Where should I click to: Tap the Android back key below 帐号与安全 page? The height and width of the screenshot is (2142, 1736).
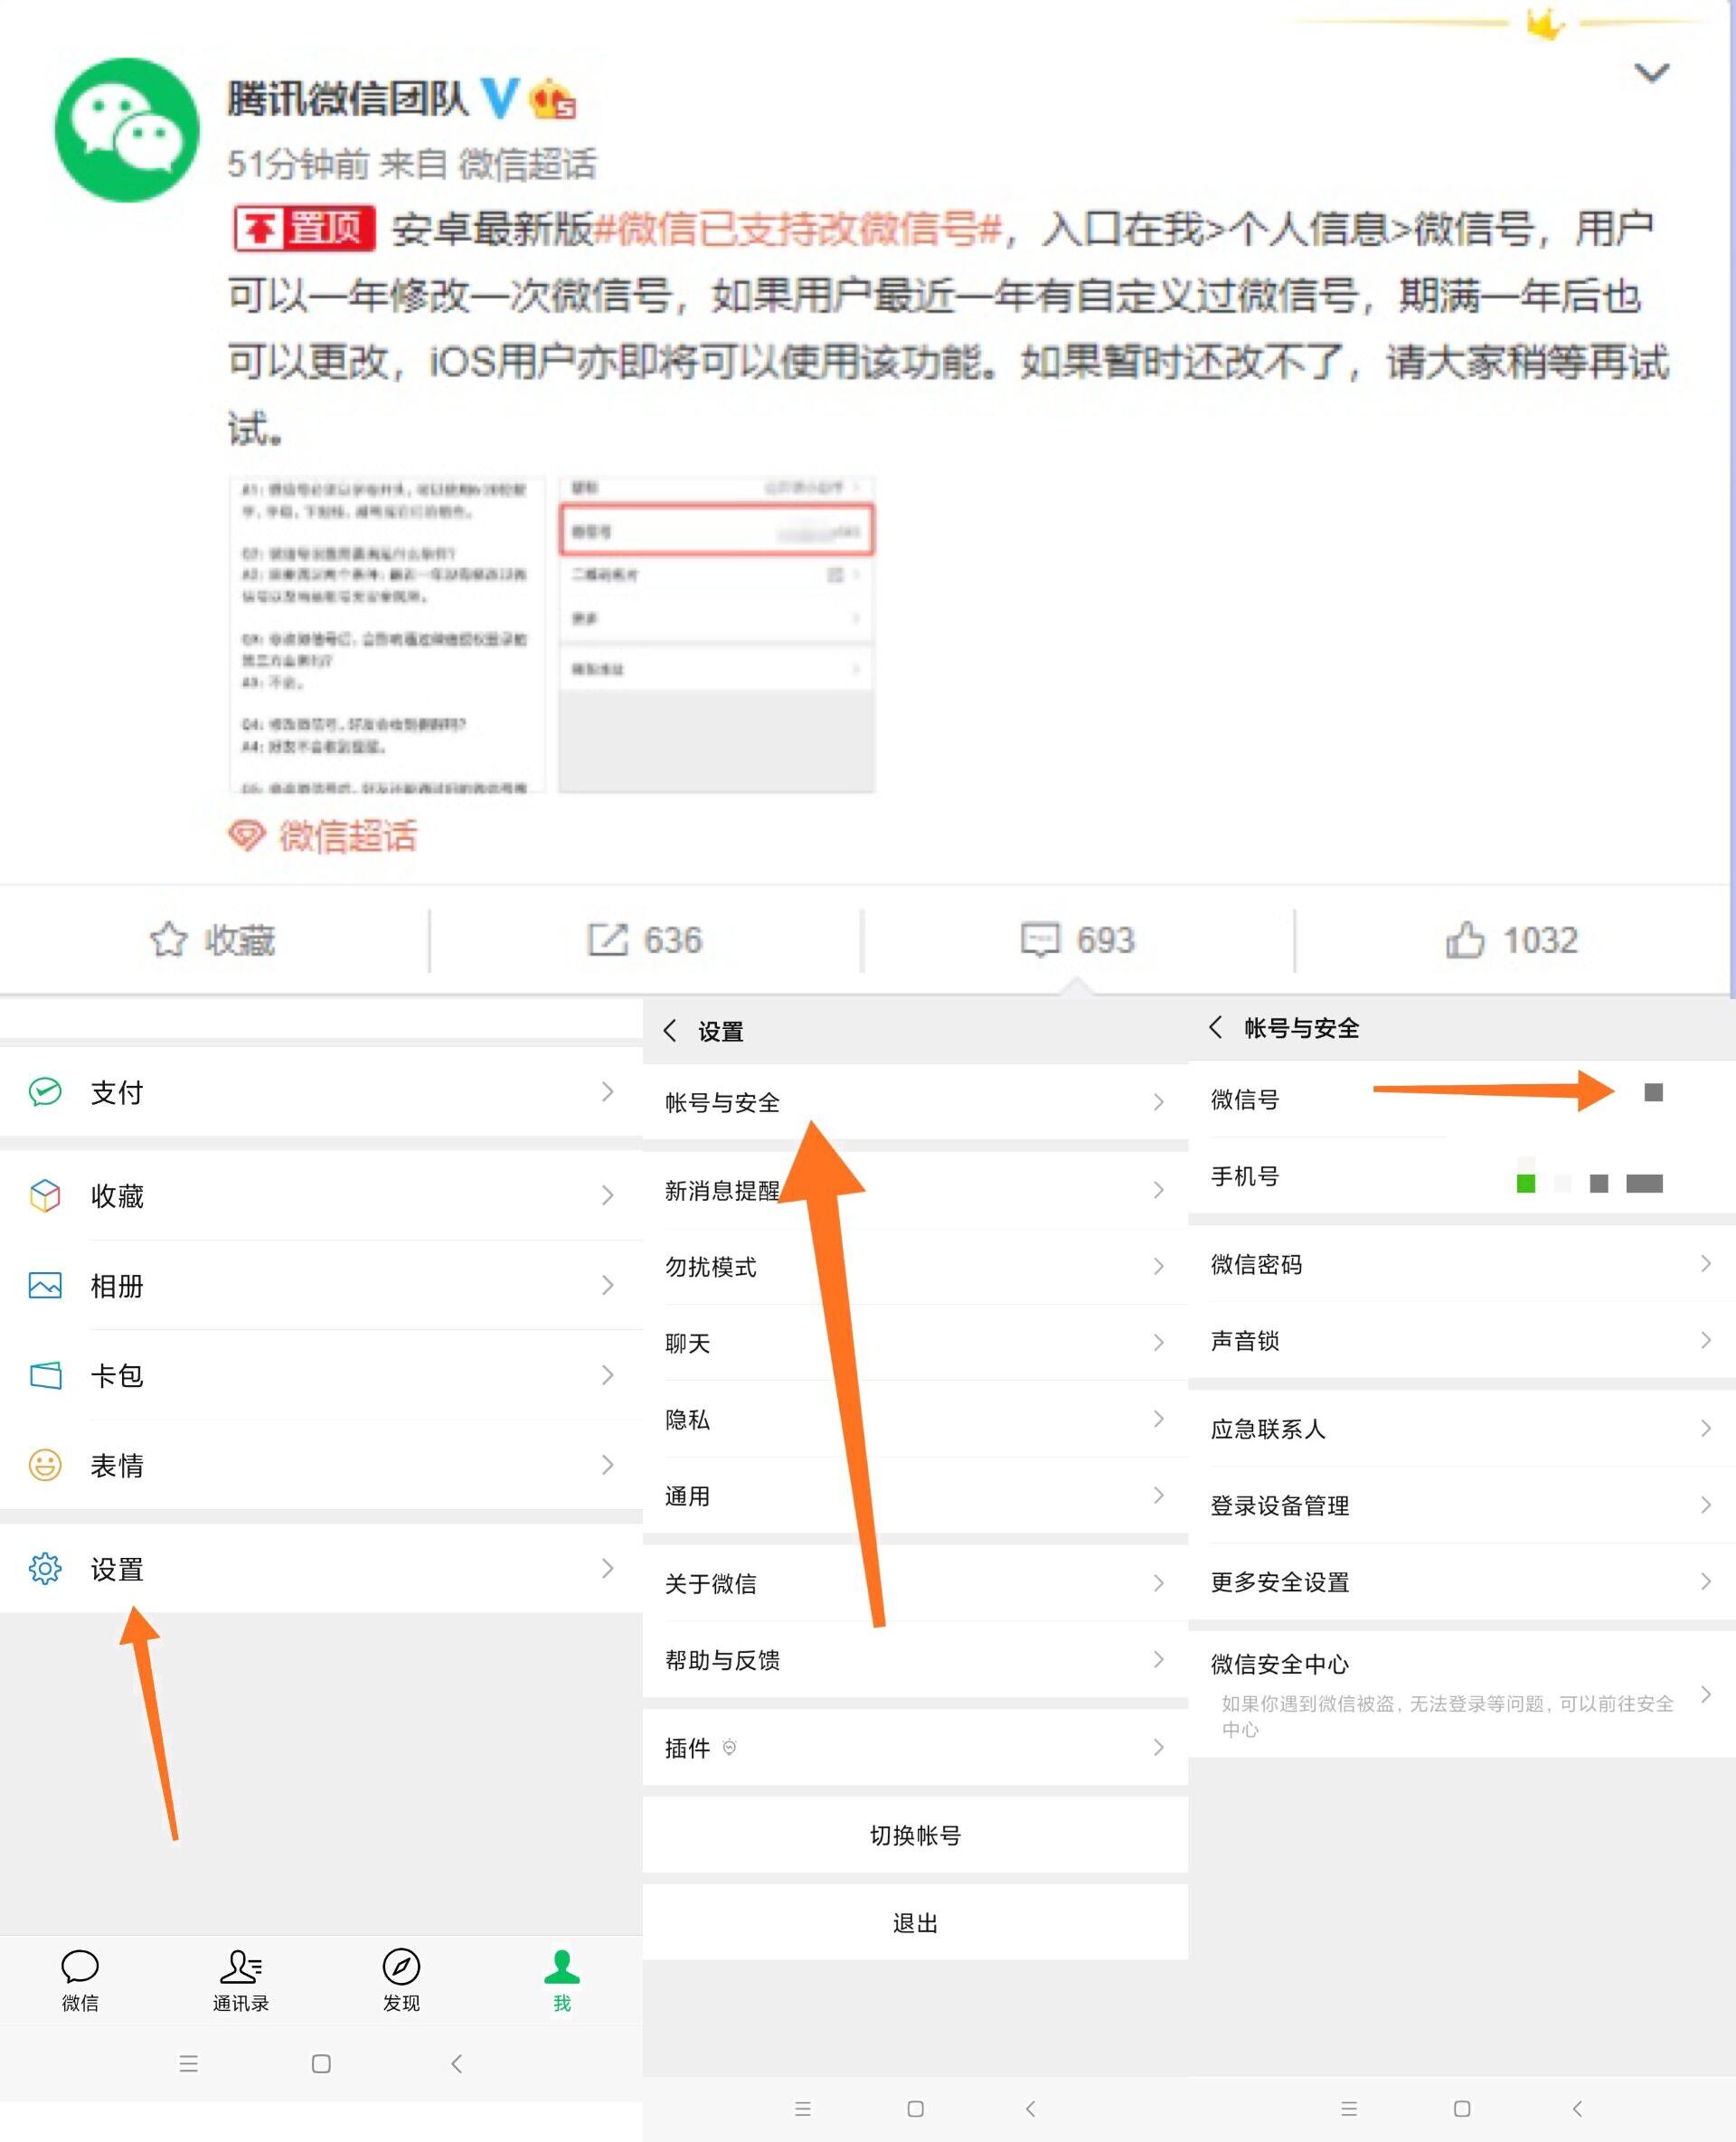[x=1577, y=2108]
